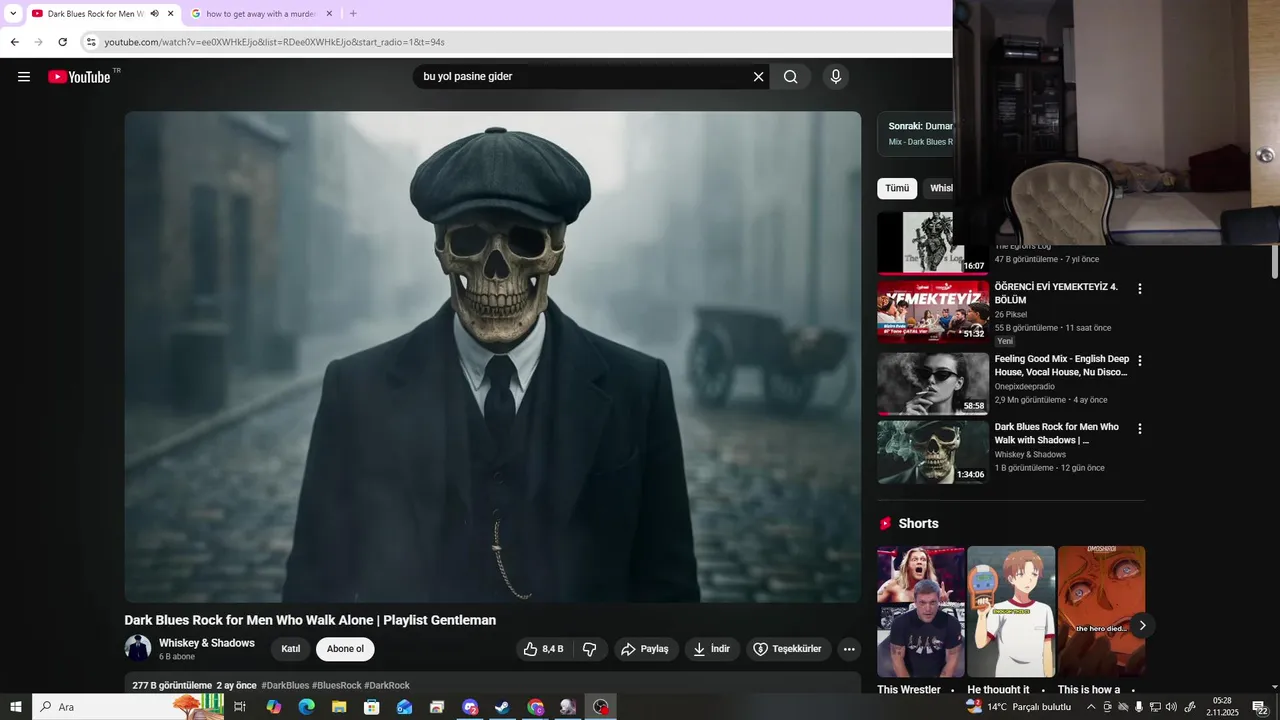The width and height of the screenshot is (1280, 720).
Task: Open Steam from the taskbar
Action: click(x=503, y=707)
